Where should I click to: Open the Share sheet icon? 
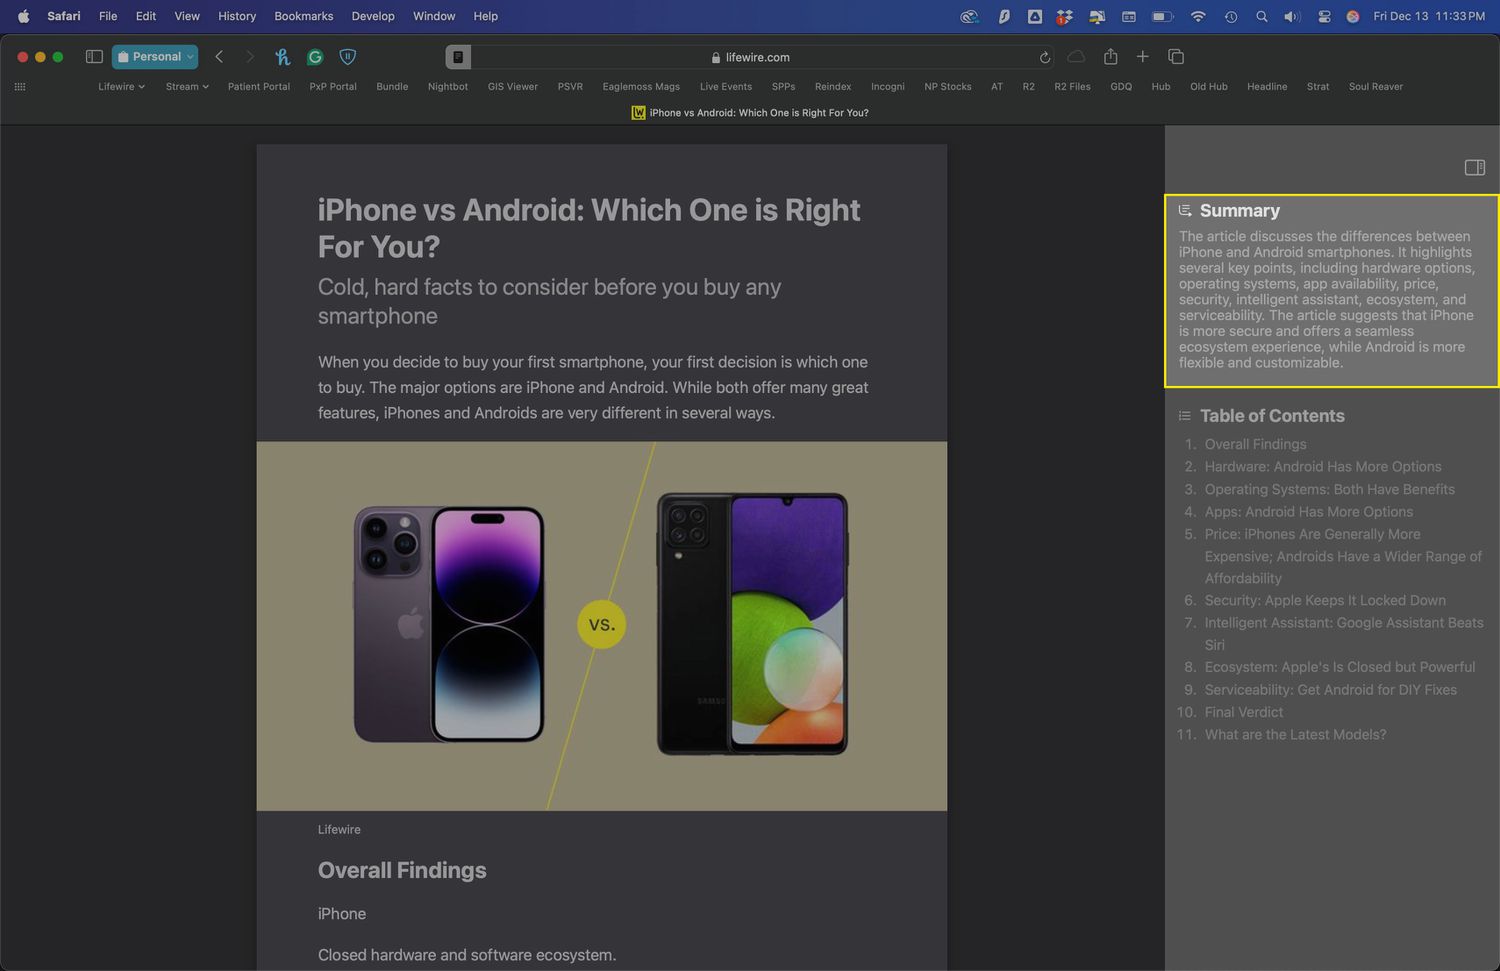pos(1110,57)
